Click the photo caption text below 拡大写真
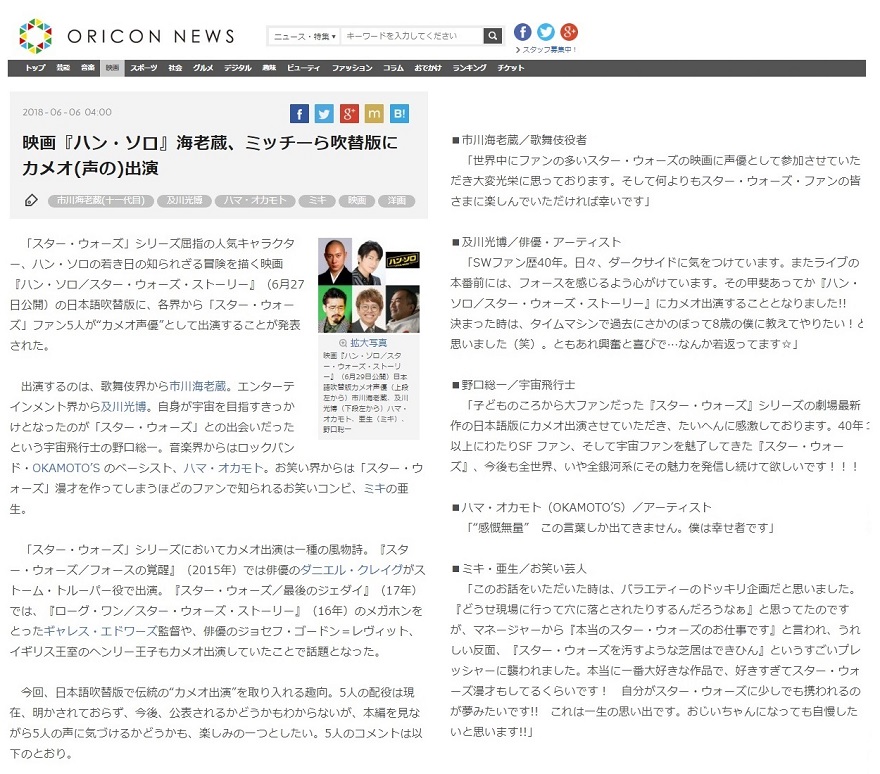The image size is (880, 774). [x=366, y=392]
